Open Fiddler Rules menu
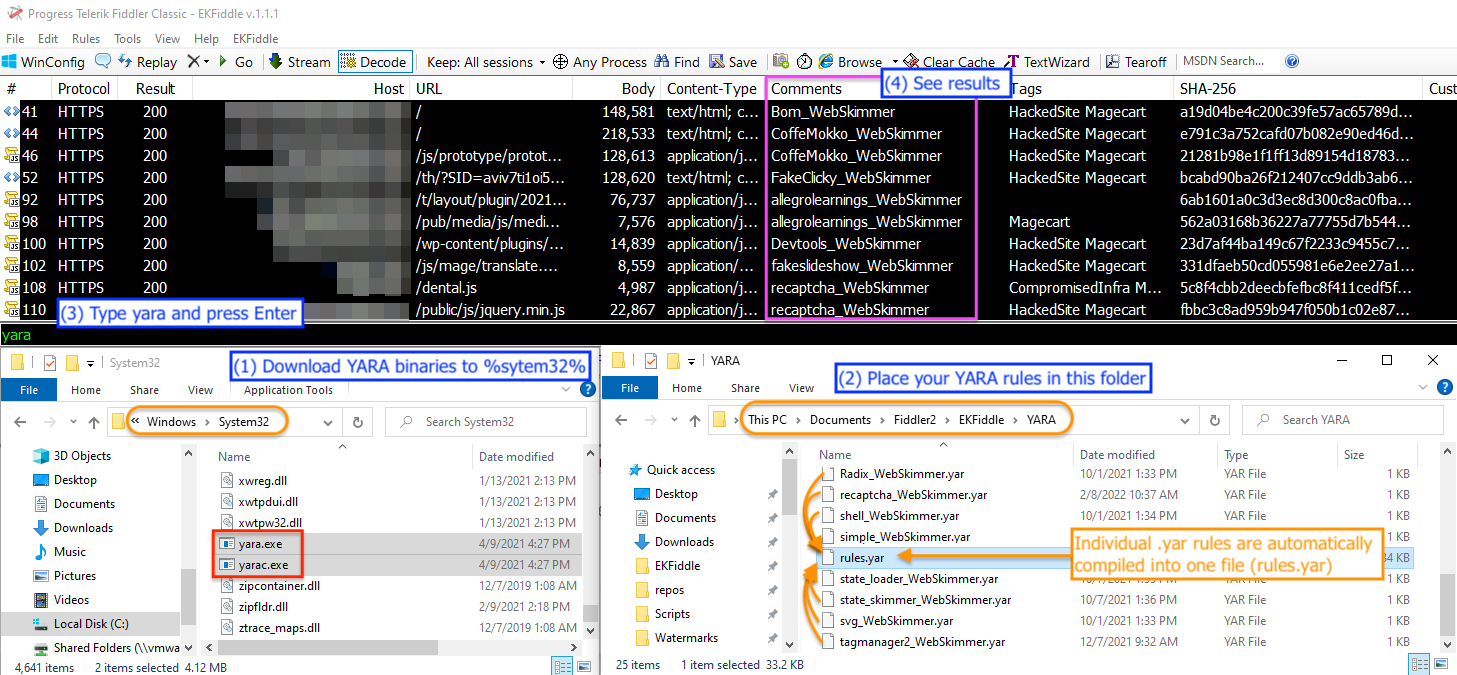 coord(86,39)
